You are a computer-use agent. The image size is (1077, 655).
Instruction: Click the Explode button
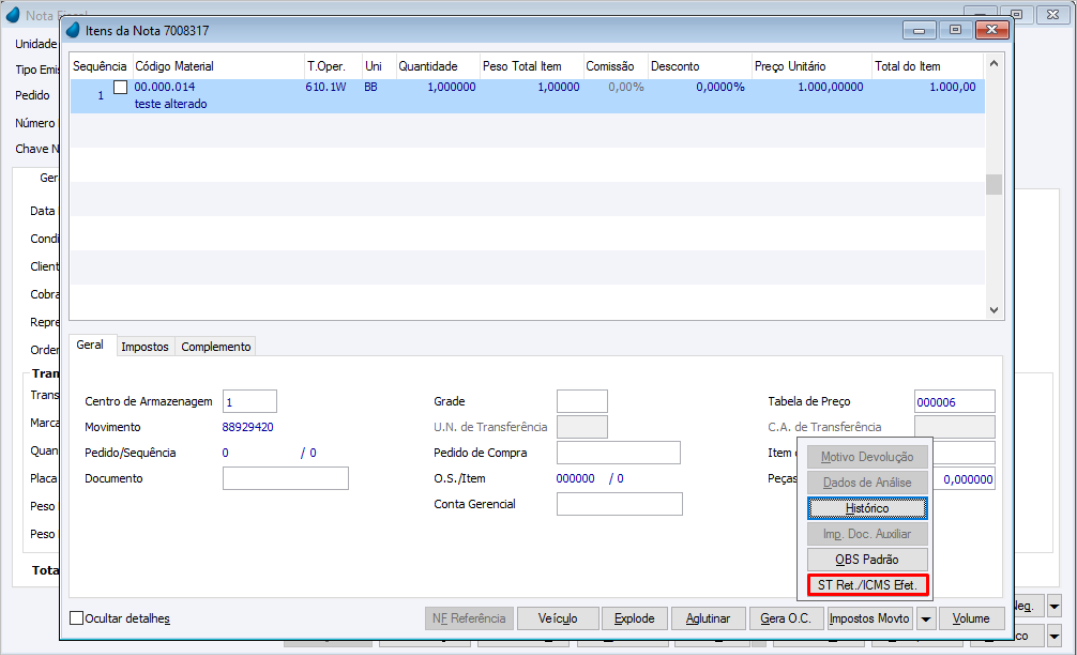coord(634,619)
